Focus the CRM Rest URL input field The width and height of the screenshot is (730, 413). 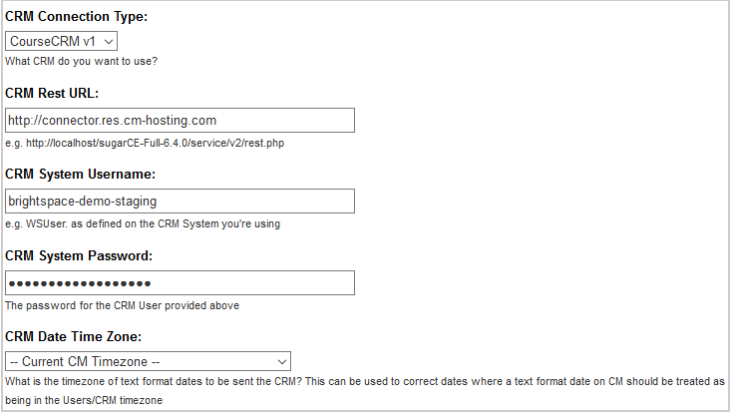point(180,121)
